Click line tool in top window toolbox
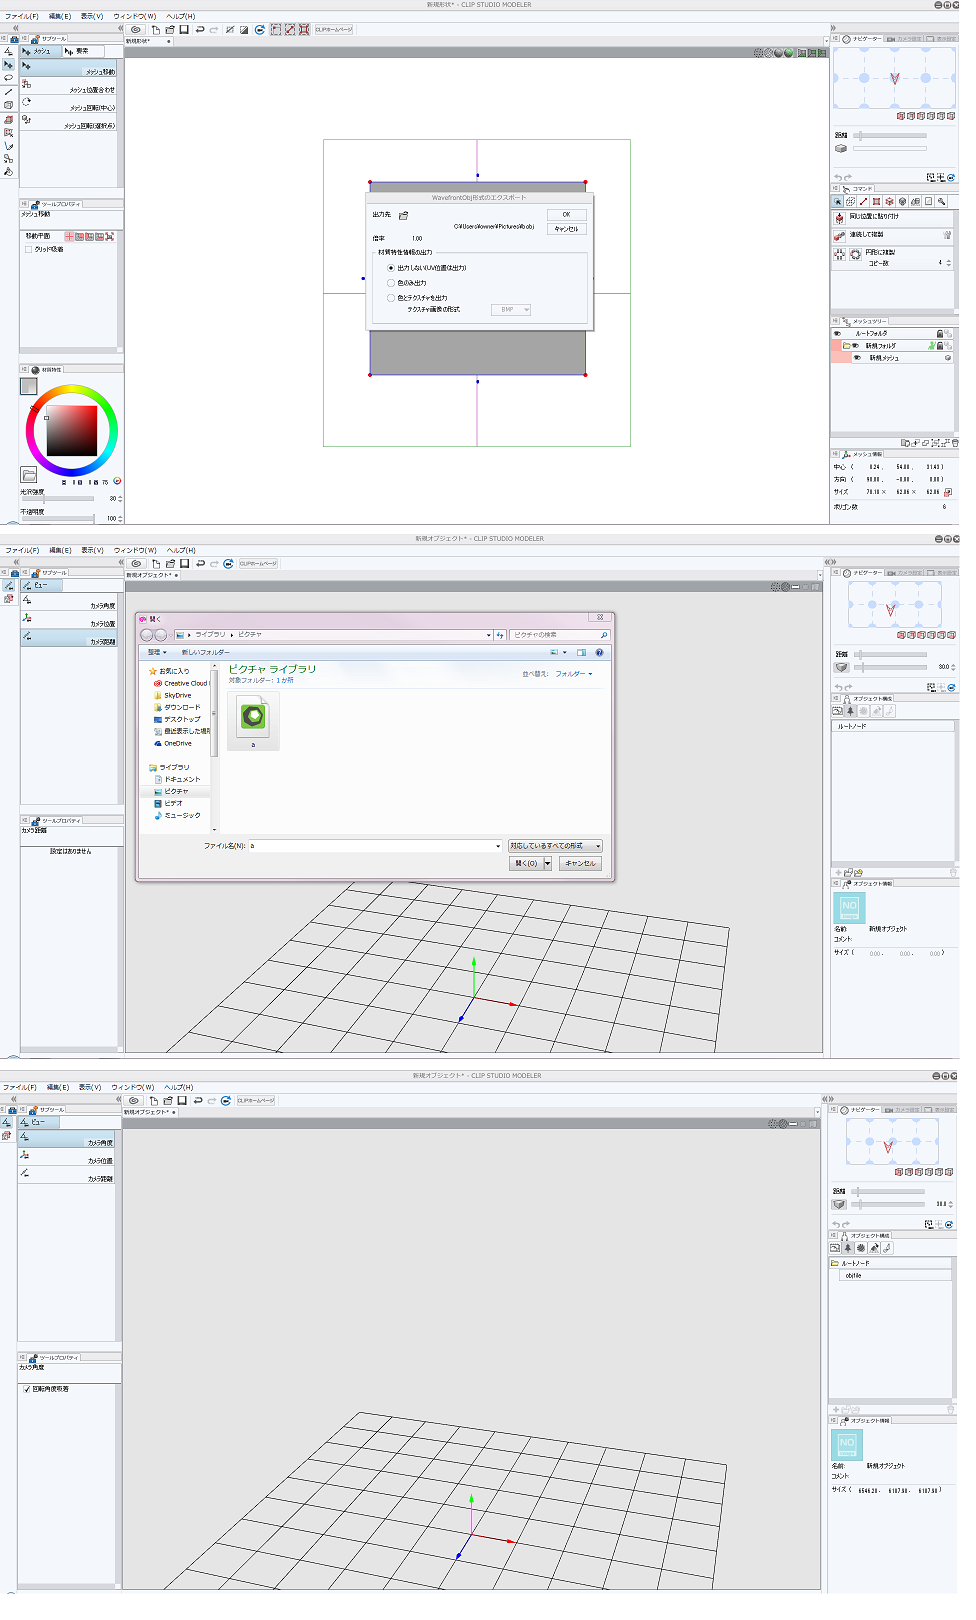Screen dimensions: 976x1620 (x=8, y=91)
